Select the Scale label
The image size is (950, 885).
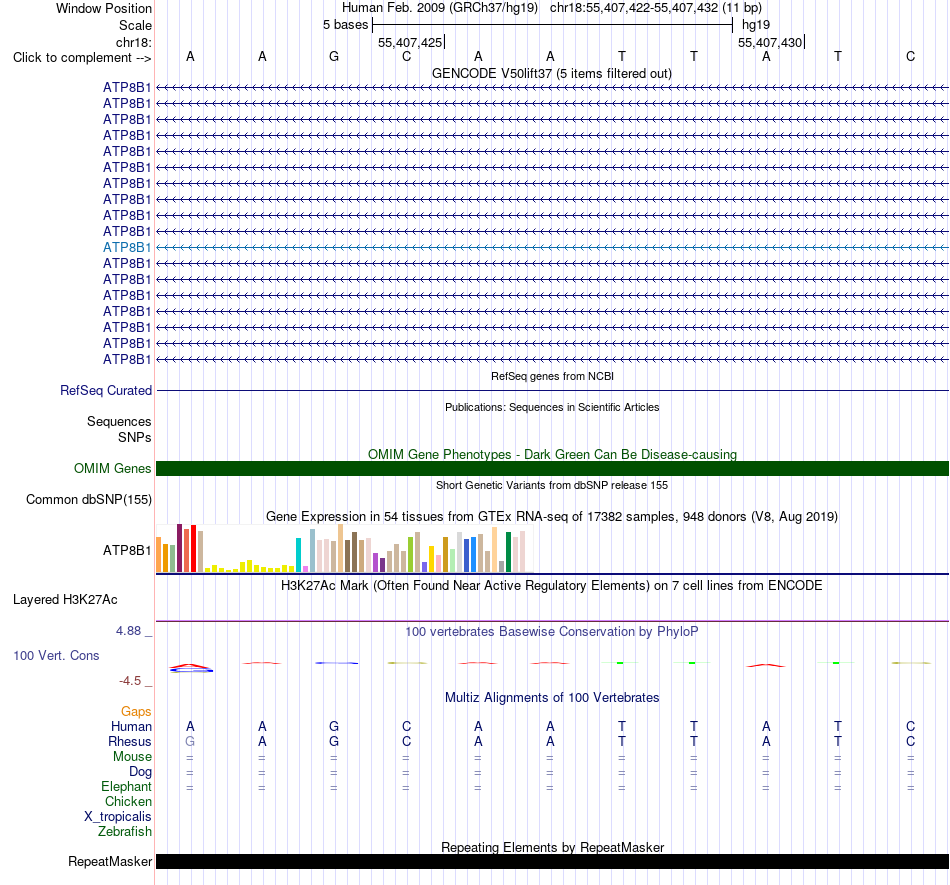135,25
